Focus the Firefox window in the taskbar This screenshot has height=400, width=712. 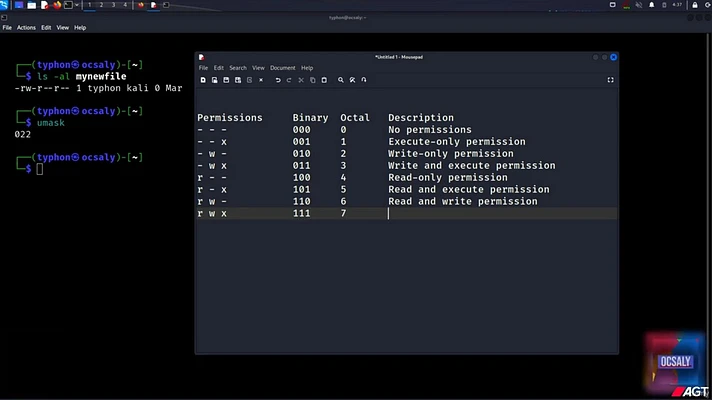tap(141, 5)
